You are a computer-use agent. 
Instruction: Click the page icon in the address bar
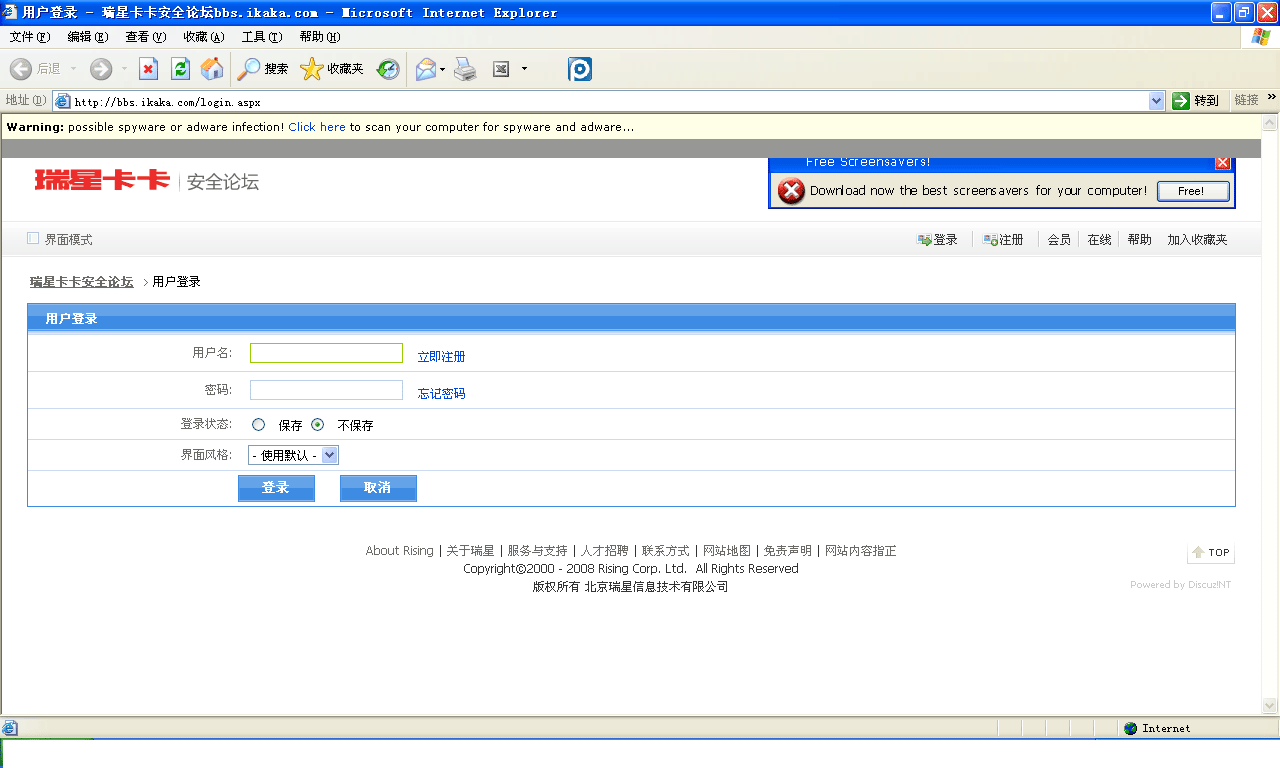coord(62,101)
